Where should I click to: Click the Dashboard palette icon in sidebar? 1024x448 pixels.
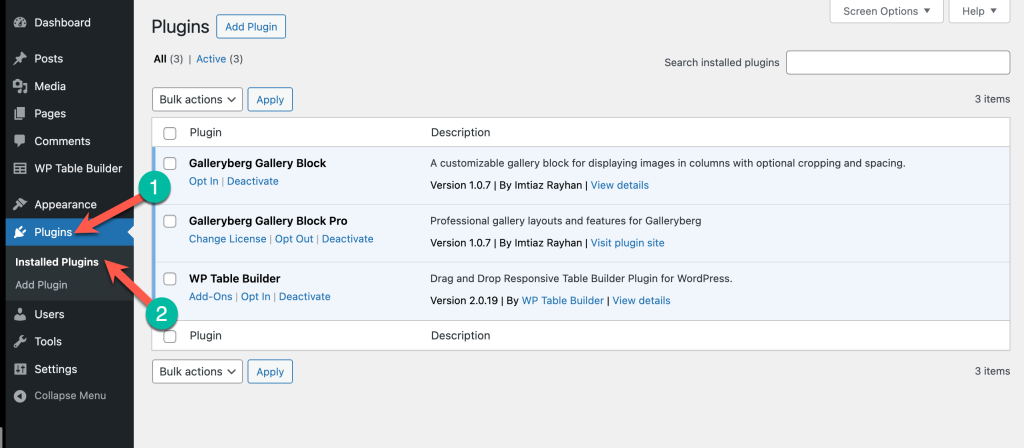pos(20,22)
